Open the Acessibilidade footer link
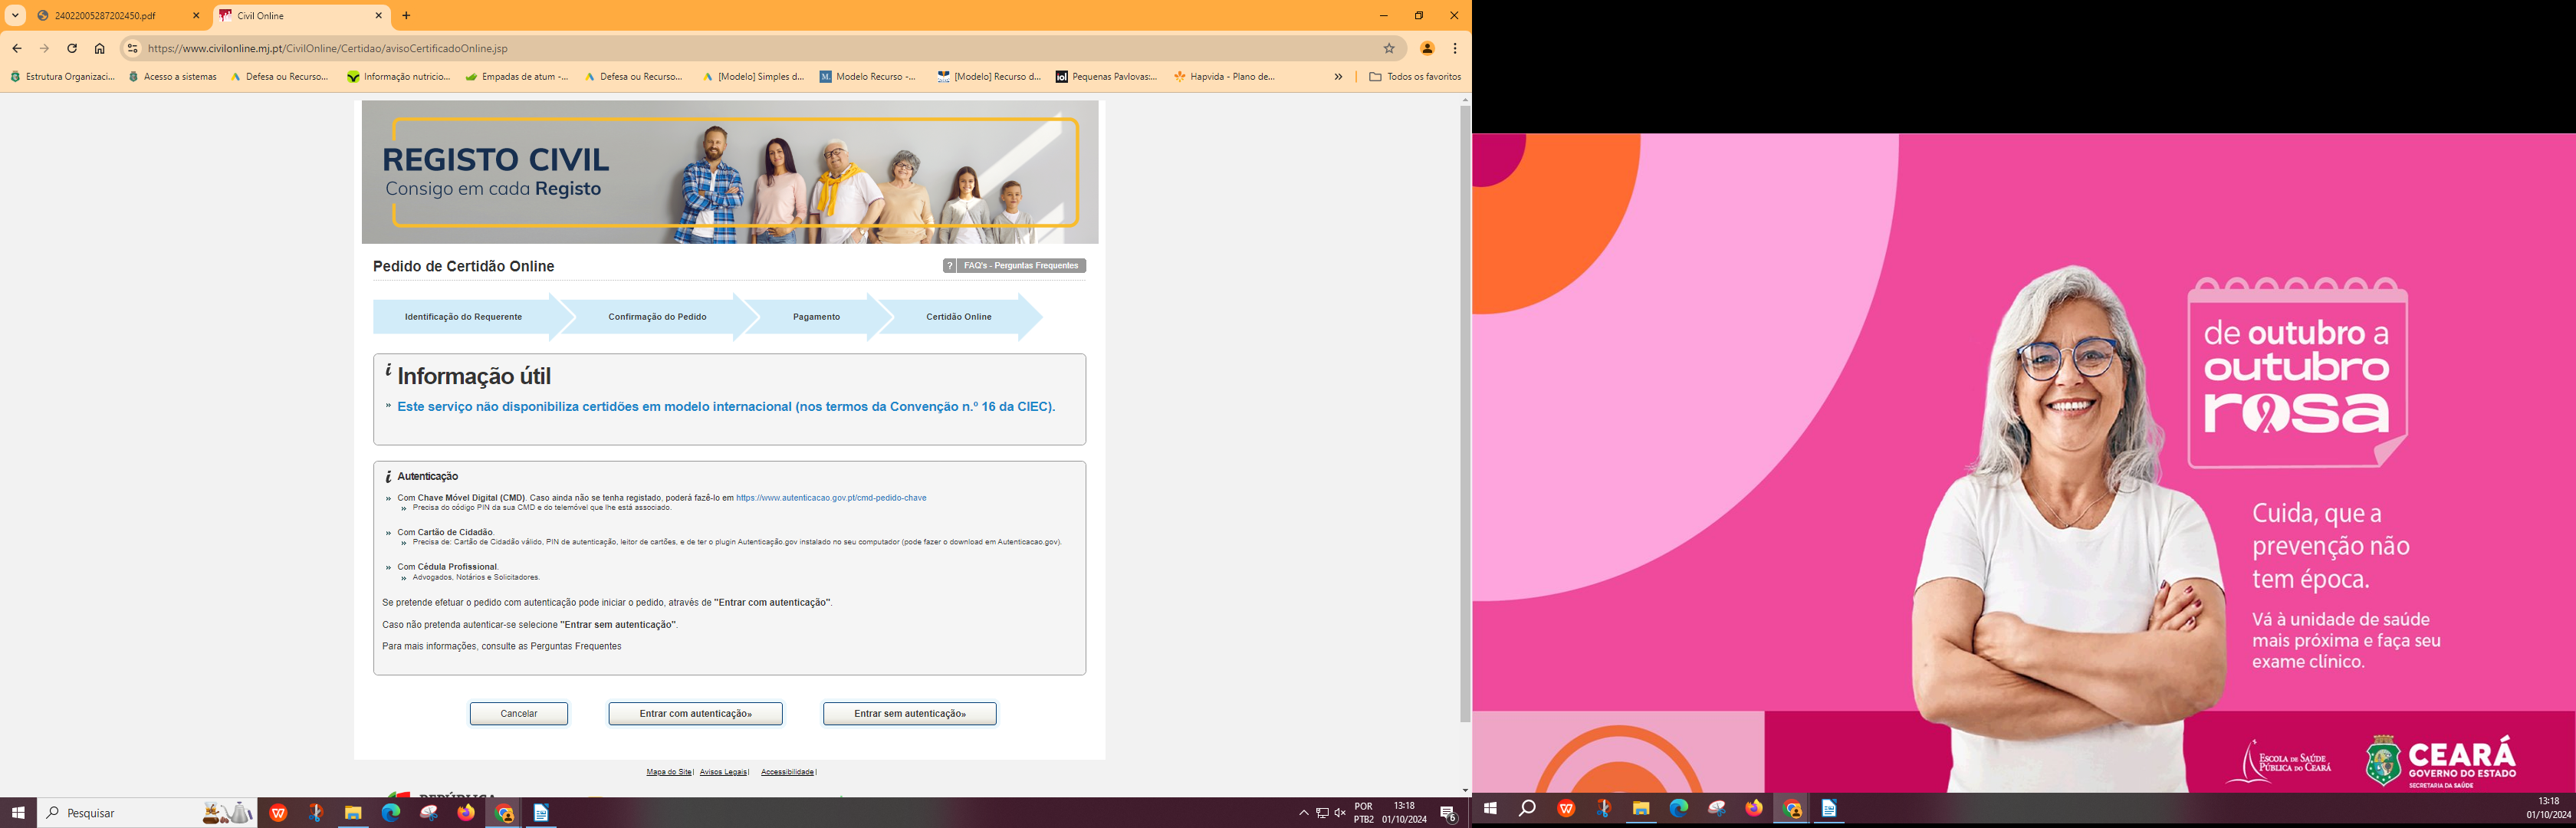The height and width of the screenshot is (828, 2576). pos(787,772)
